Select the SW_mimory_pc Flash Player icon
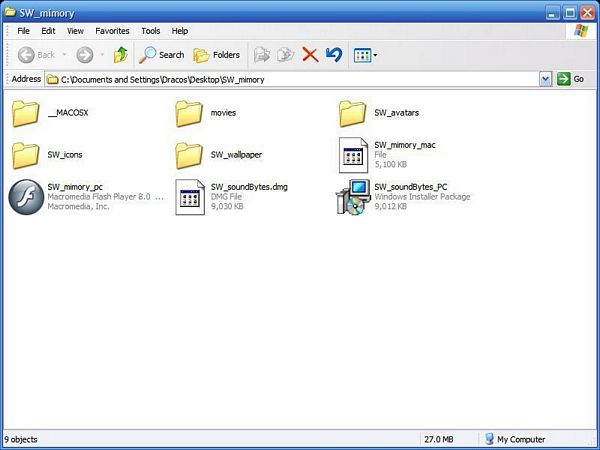600x450 pixels. pos(25,197)
